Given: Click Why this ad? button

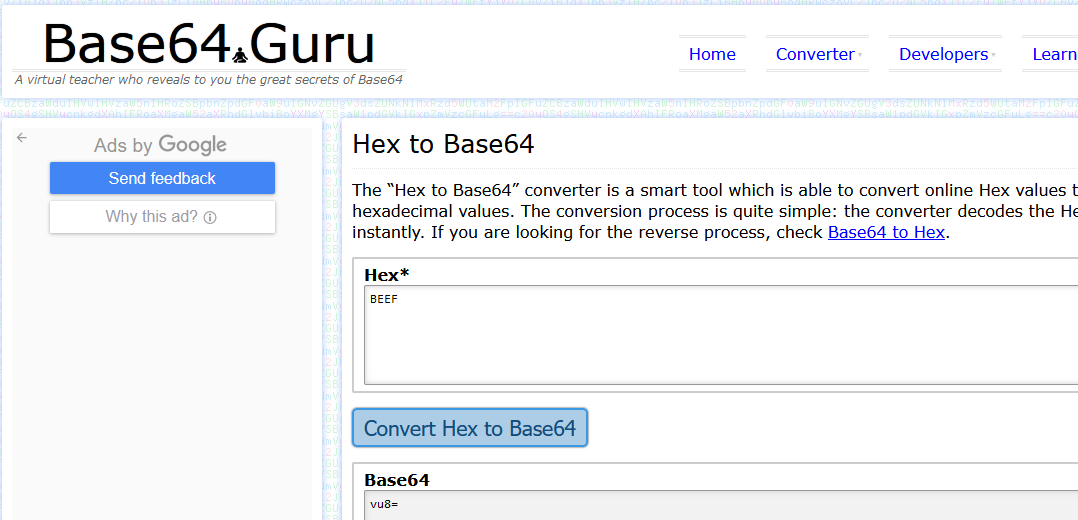Looking at the screenshot, I should [162, 217].
